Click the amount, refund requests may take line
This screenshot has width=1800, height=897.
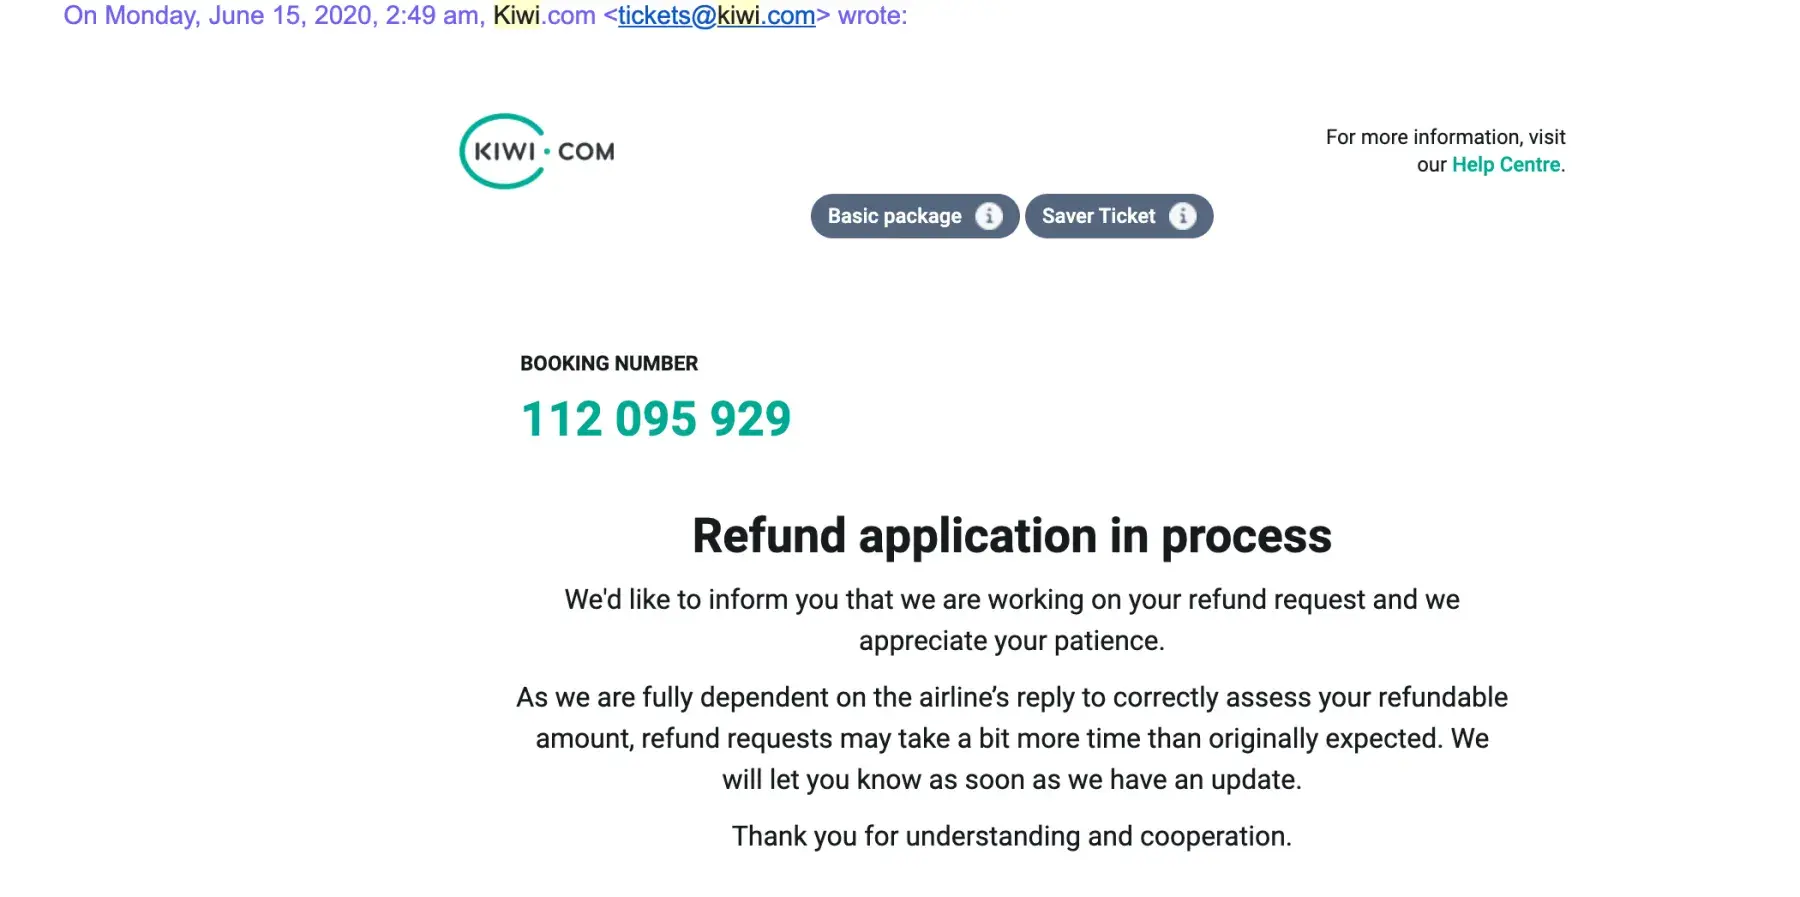coord(1011,739)
